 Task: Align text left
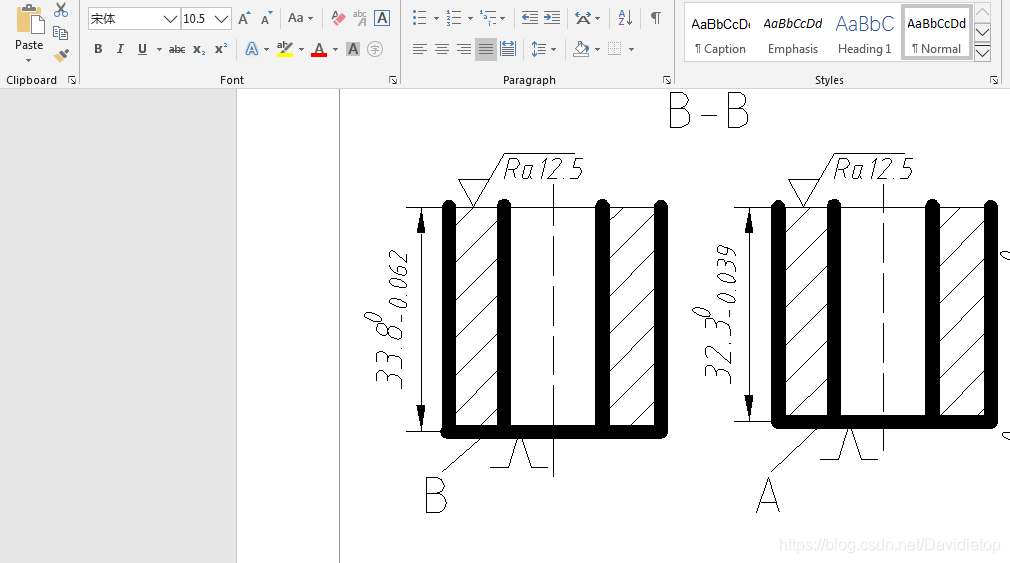pos(420,49)
